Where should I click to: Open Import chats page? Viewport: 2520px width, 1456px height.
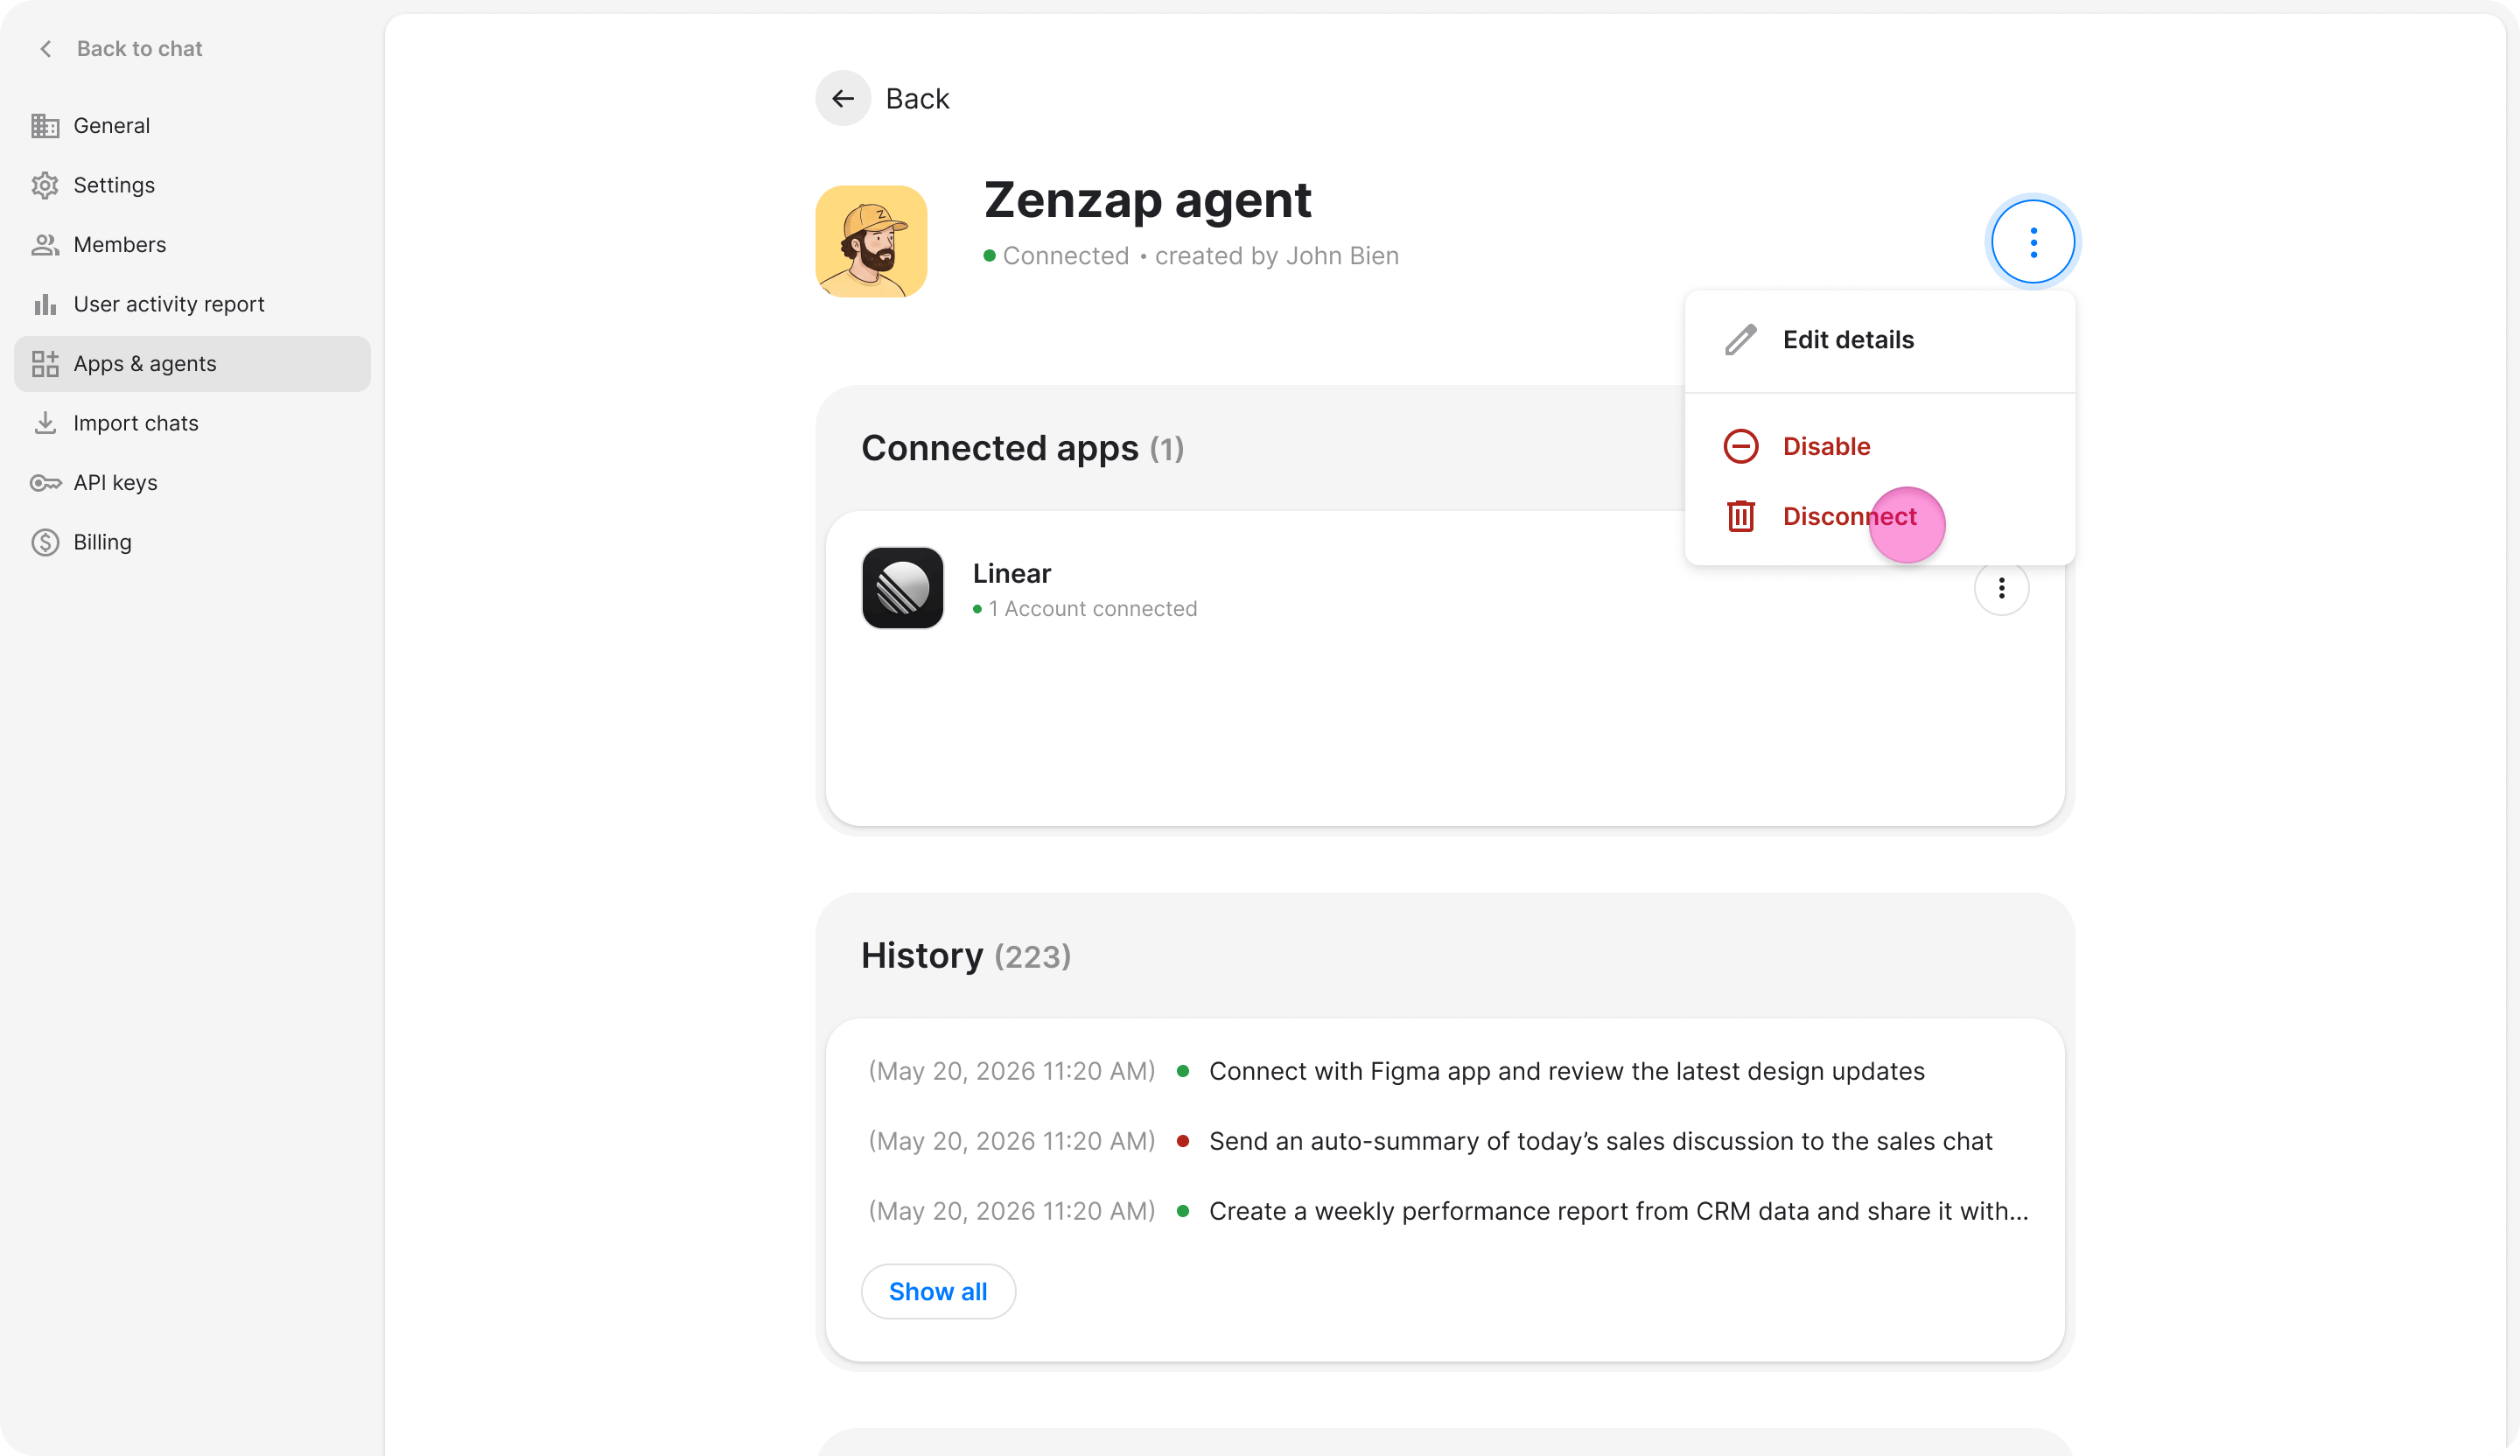[192, 423]
